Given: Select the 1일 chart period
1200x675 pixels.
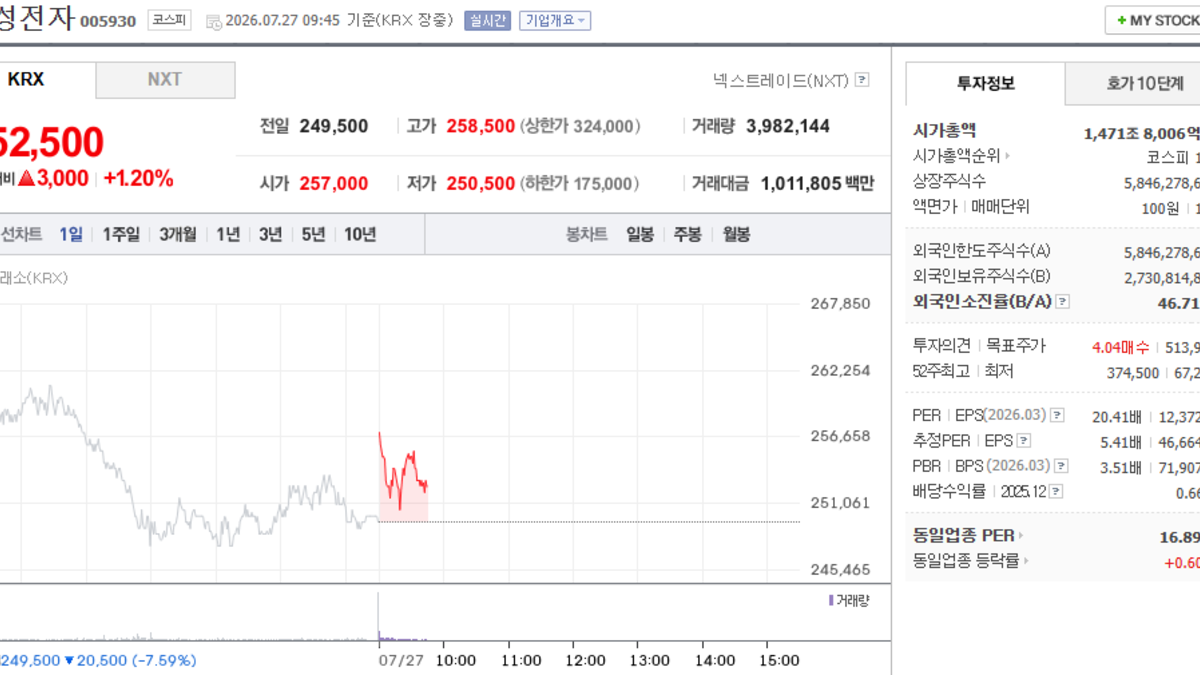Looking at the screenshot, I should coord(71,235).
